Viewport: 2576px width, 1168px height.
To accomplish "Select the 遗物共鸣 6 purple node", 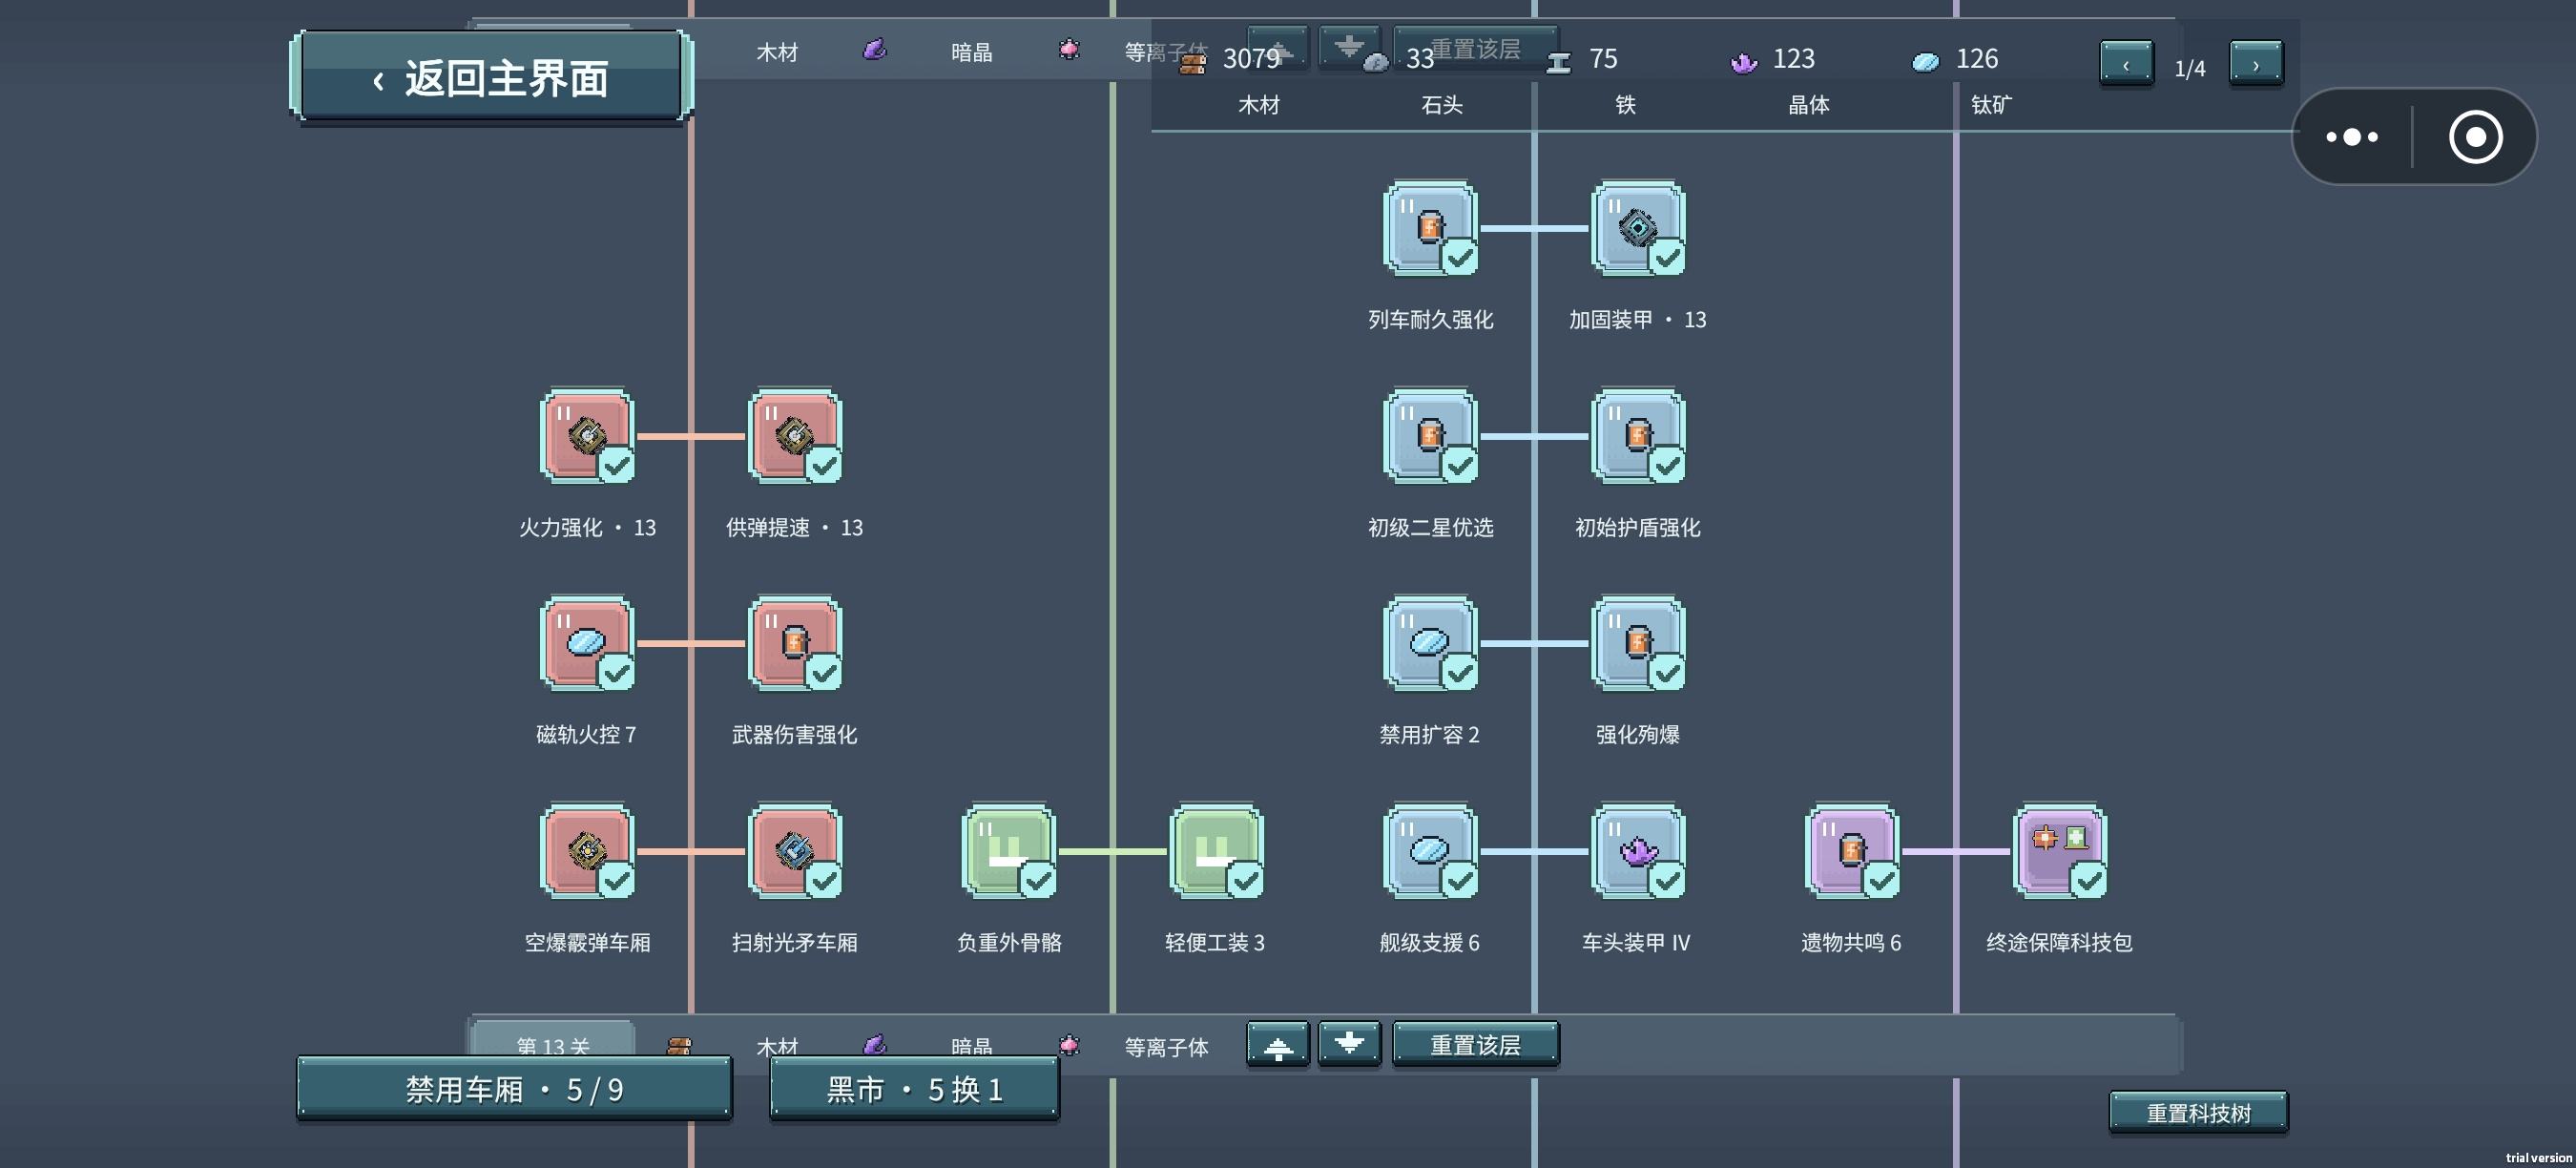I will pyautogui.click(x=1852, y=851).
